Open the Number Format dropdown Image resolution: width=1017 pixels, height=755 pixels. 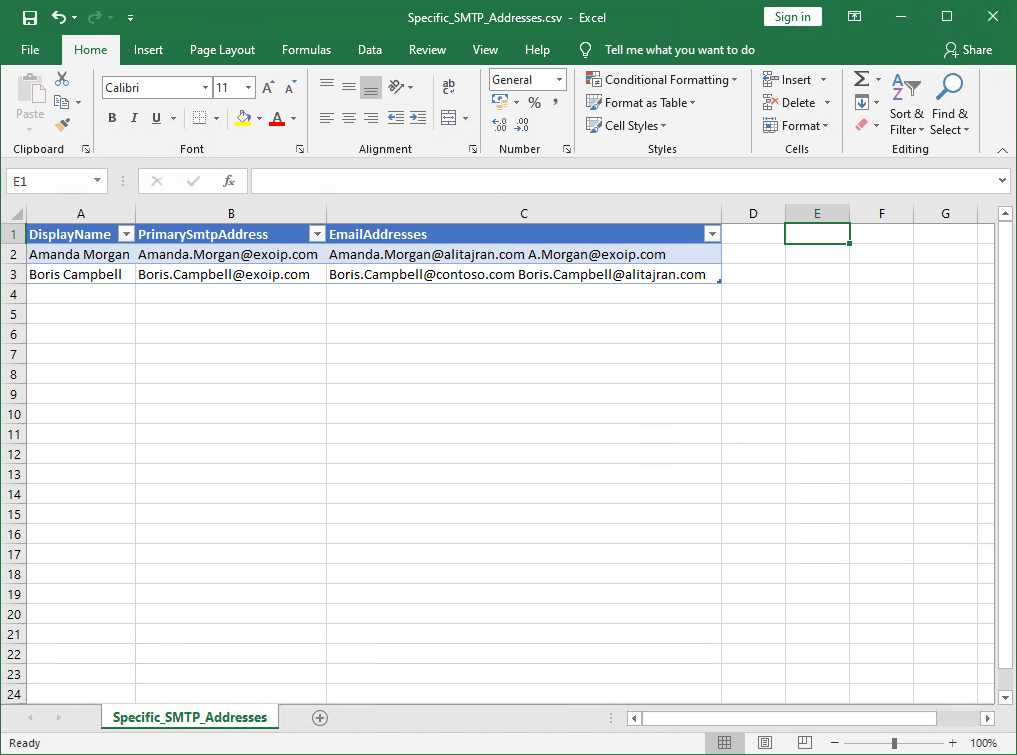point(558,79)
